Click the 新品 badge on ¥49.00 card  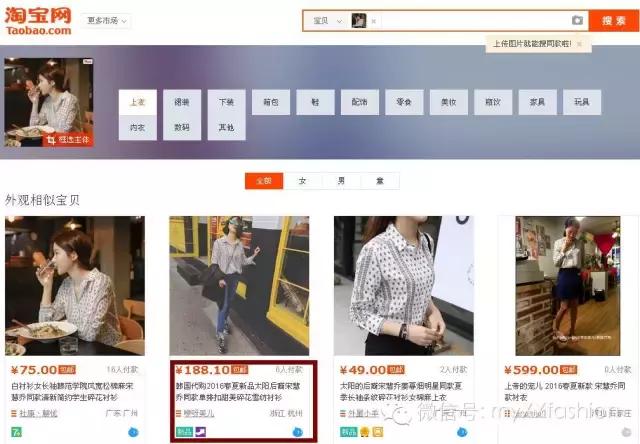point(349,432)
